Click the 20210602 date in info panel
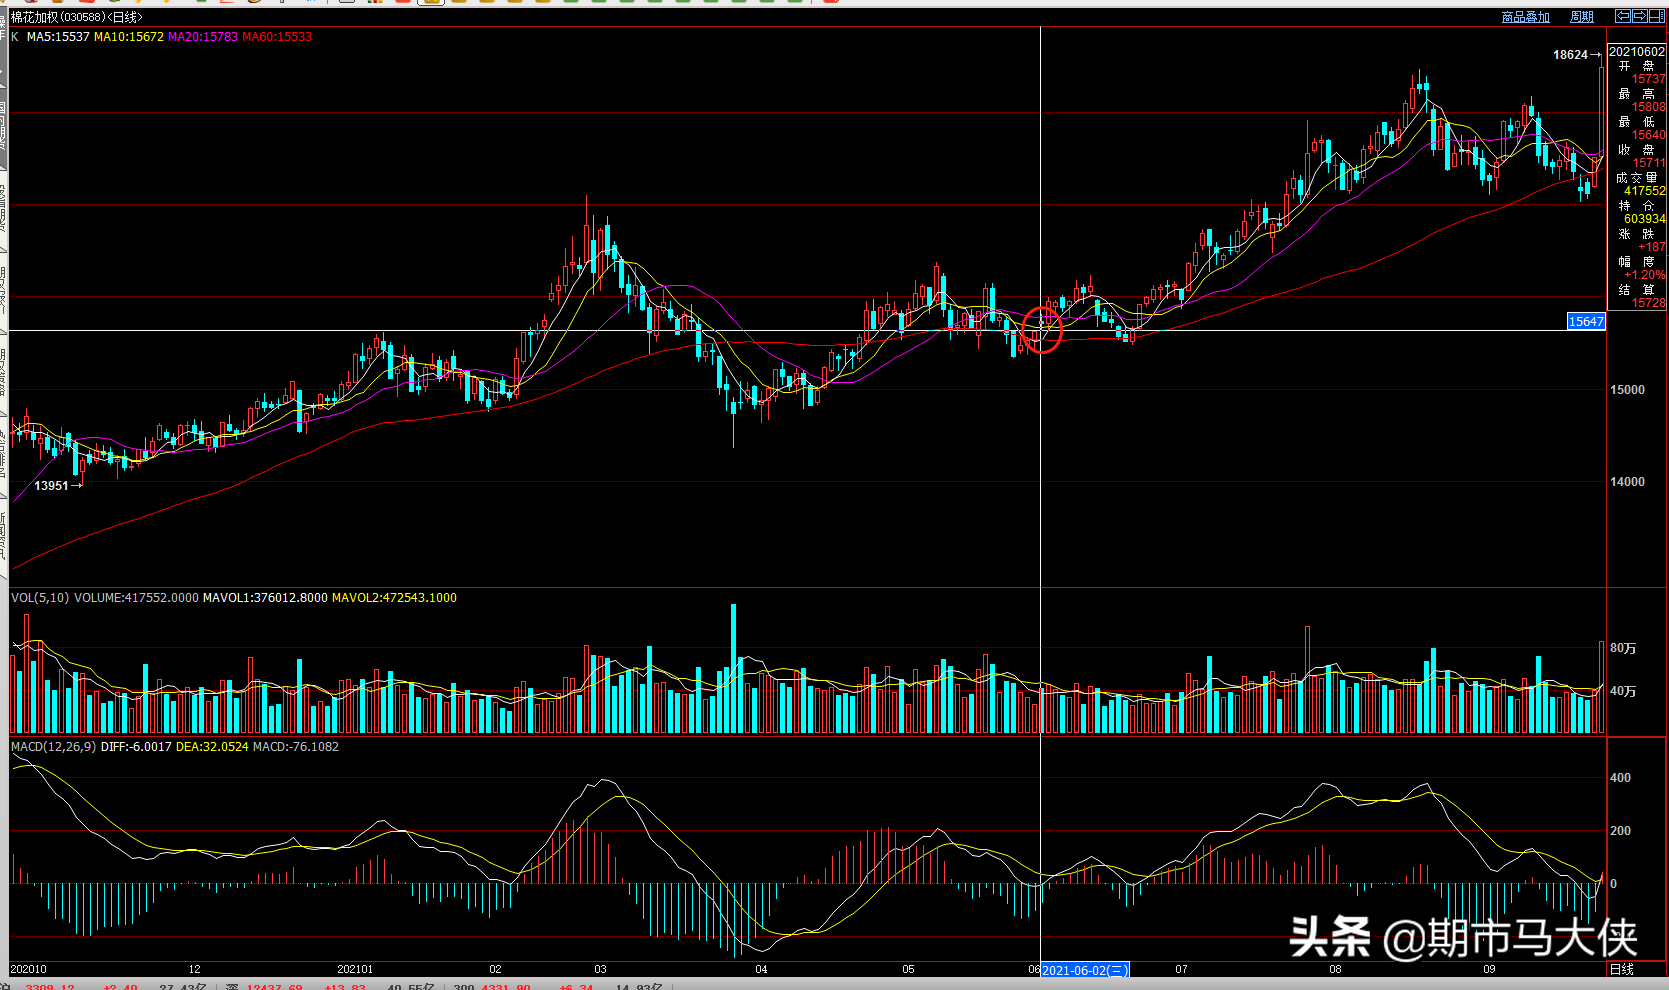The image size is (1669, 990). 1637,52
